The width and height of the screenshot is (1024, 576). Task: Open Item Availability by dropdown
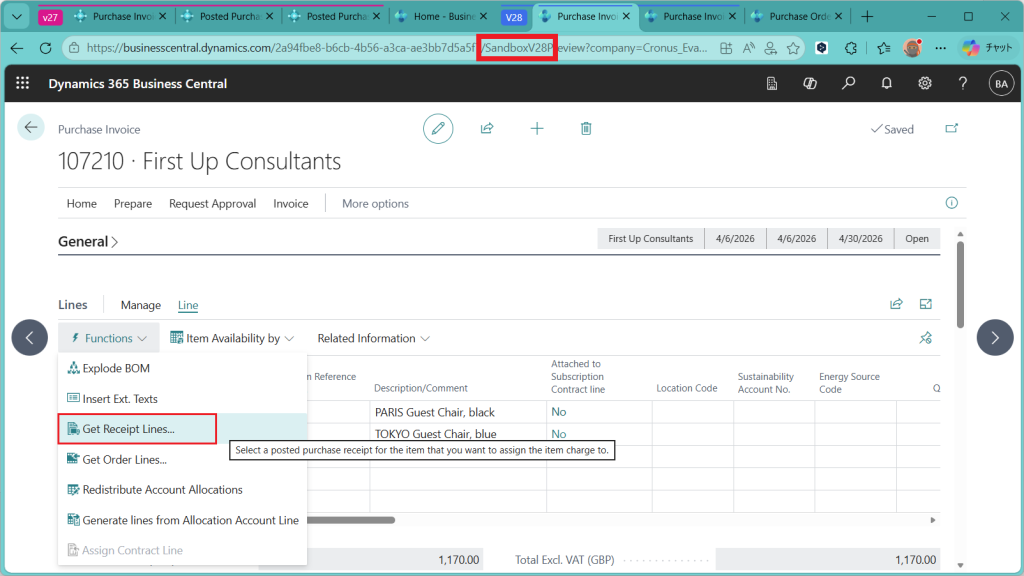pos(232,338)
